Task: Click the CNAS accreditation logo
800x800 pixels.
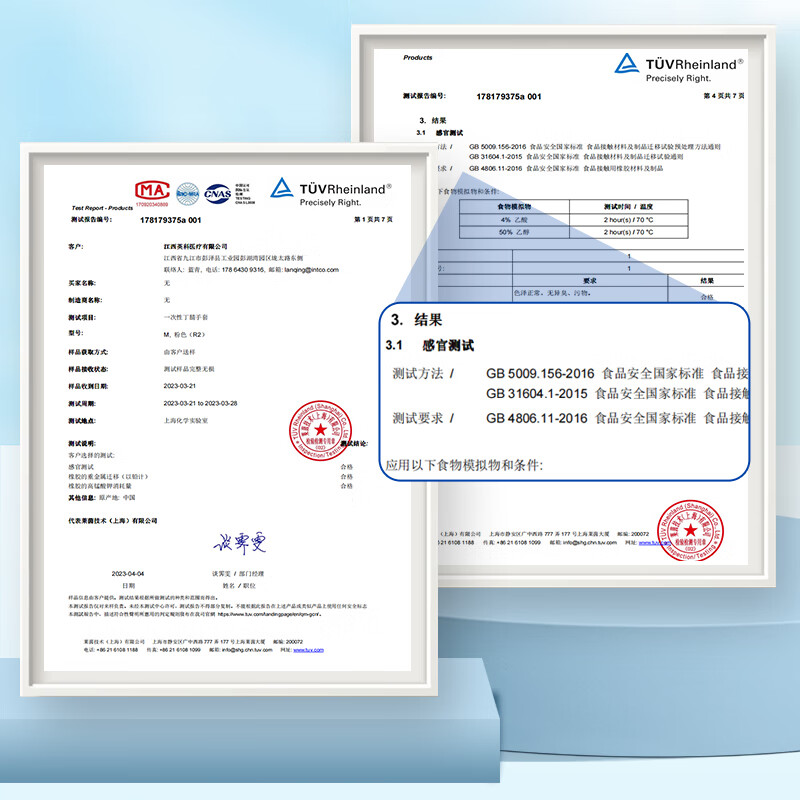Action: [x=217, y=192]
